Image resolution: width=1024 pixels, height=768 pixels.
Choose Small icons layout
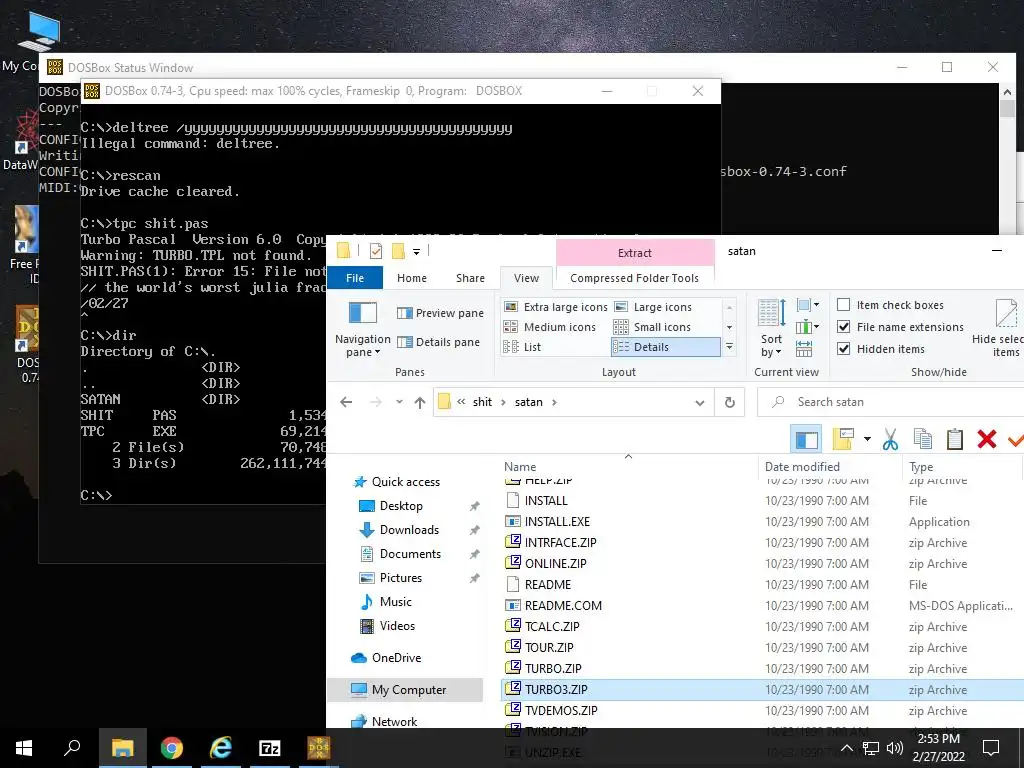point(652,327)
